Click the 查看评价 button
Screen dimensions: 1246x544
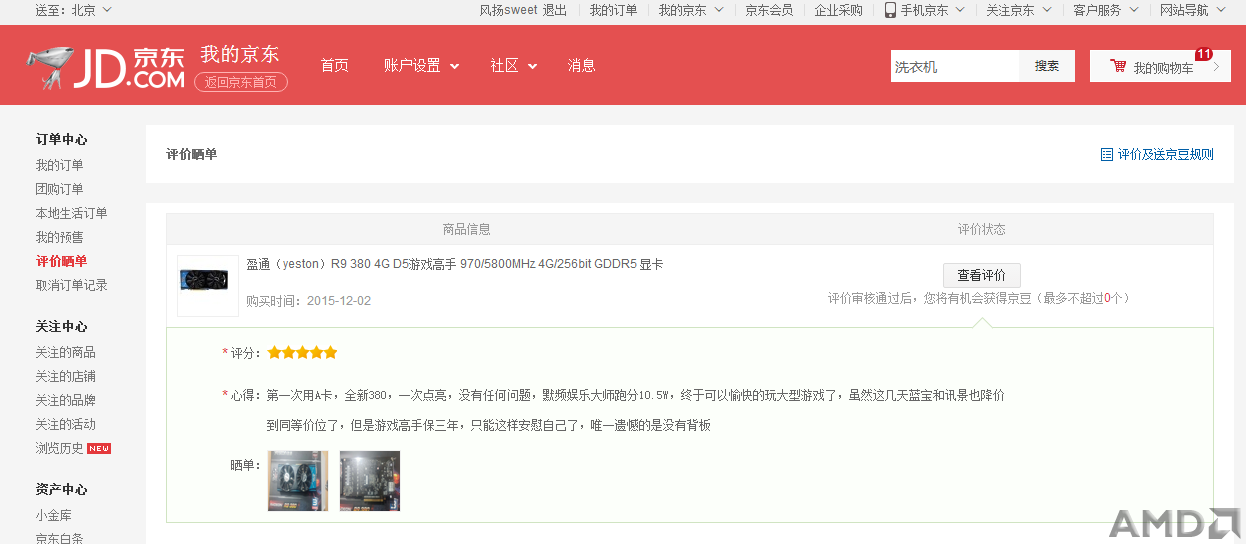[x=982, y=275]
